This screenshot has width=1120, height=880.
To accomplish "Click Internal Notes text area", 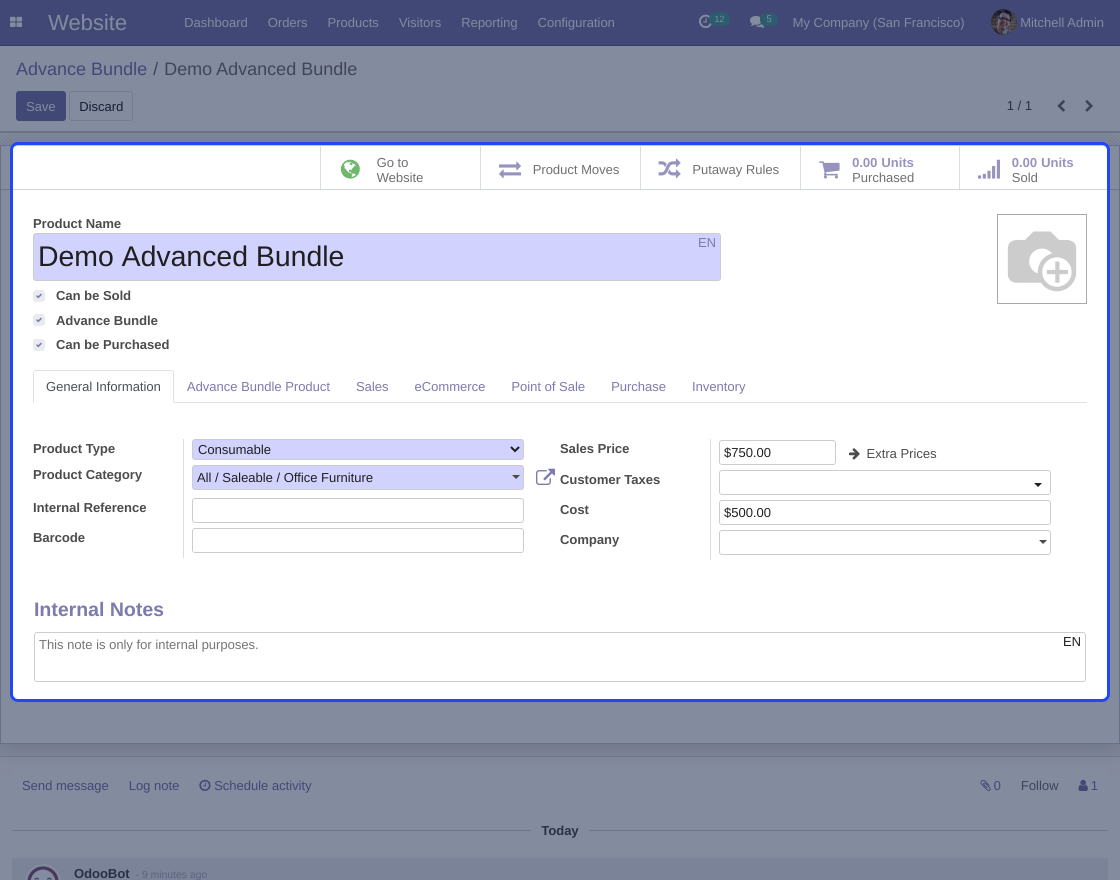I will click(560, 656).
